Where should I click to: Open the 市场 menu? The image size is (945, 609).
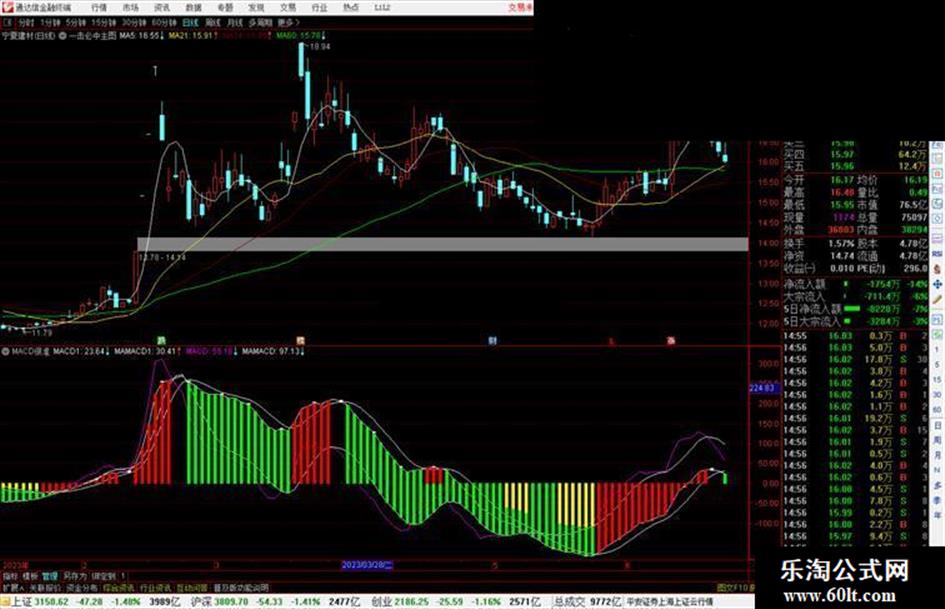(130, 8)
